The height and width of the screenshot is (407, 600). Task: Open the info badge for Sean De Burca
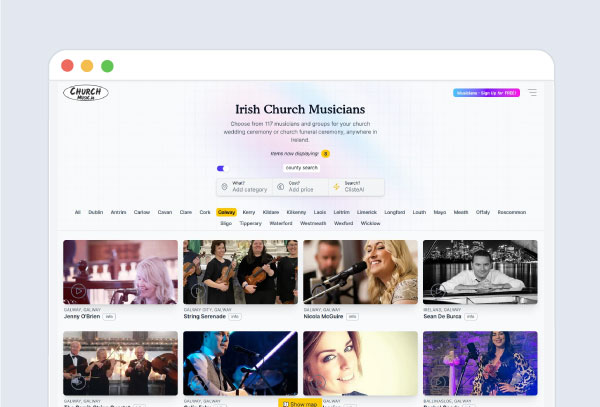click(x=471, y=317)
